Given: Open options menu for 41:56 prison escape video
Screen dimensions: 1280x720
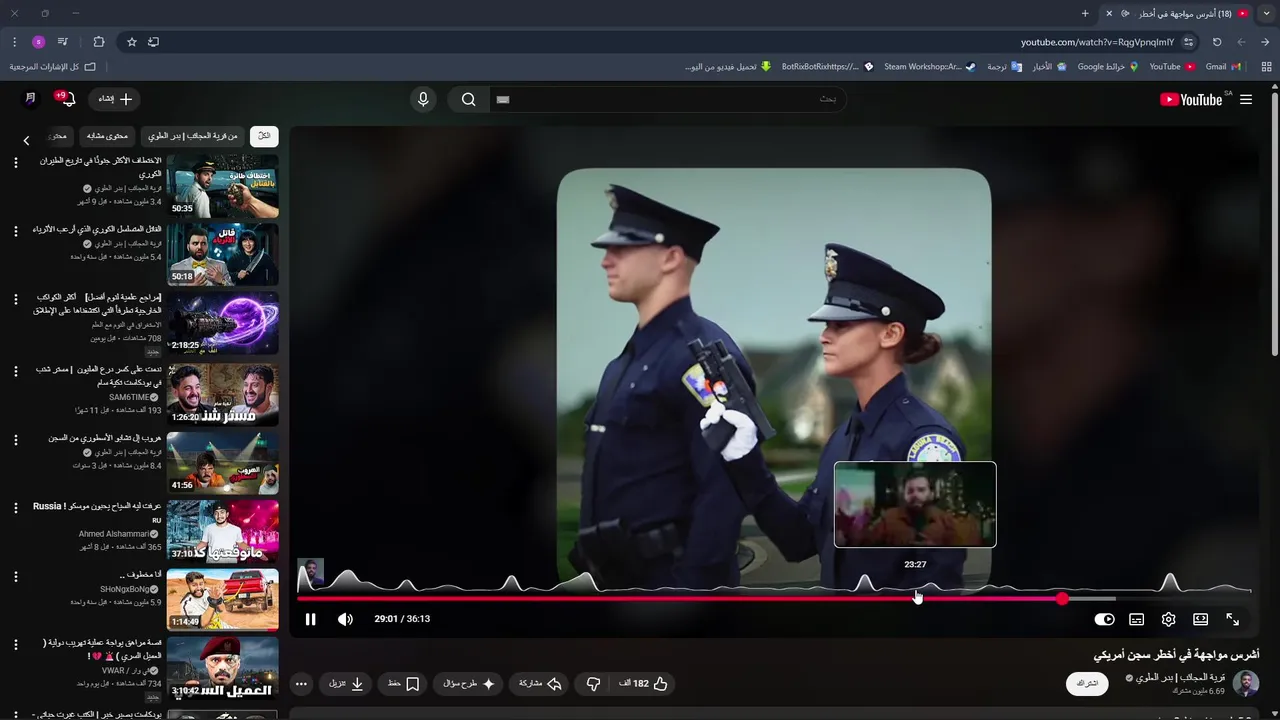Looking at the screenshot, I should [x=15, y=440].
